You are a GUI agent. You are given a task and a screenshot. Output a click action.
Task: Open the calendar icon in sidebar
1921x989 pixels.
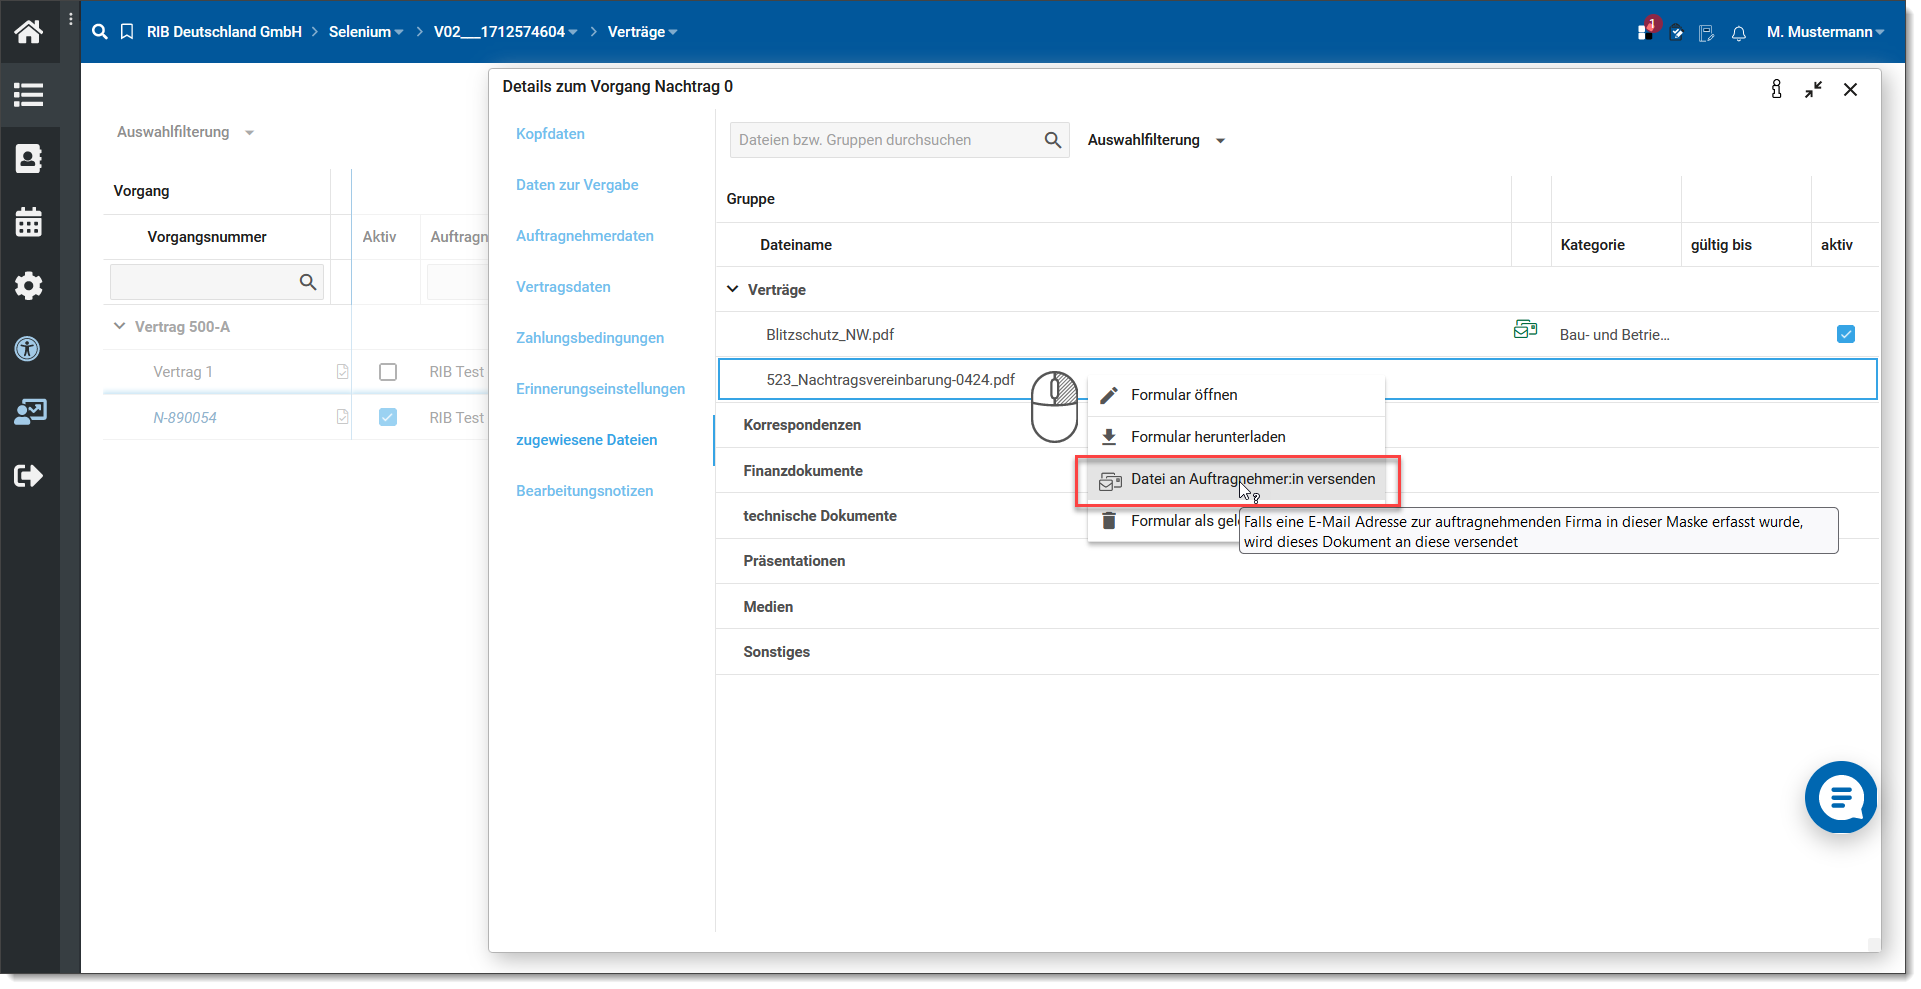[x=28, y=222]
